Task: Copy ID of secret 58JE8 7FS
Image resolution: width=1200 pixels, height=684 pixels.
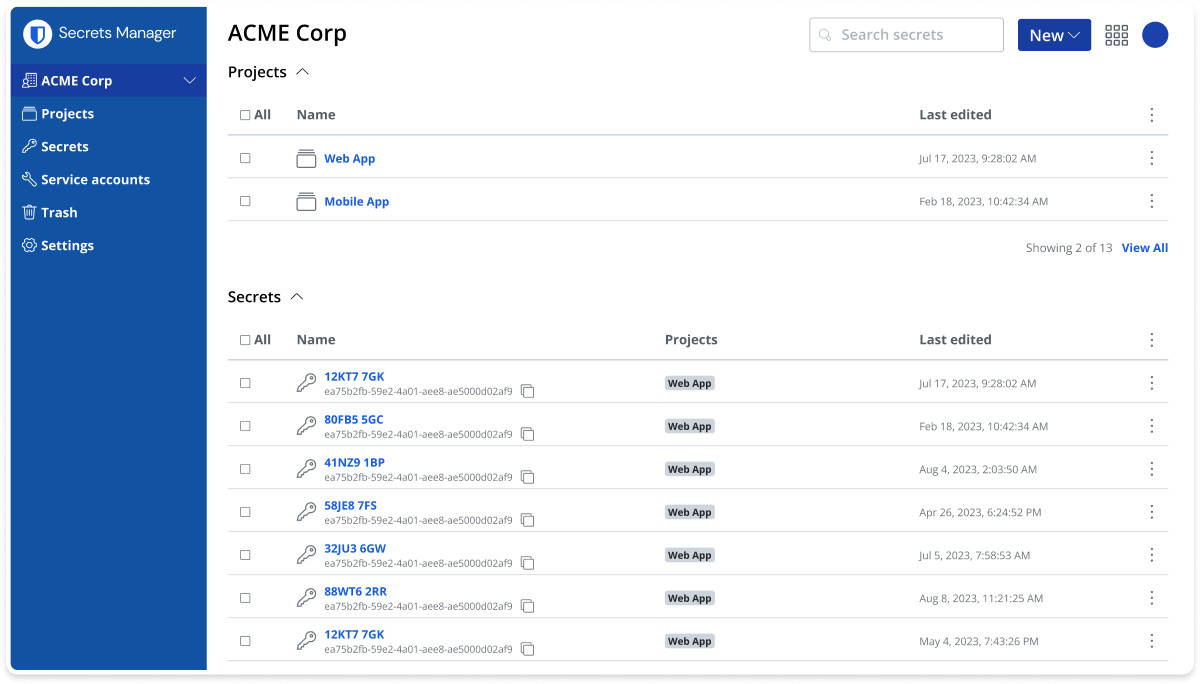Action: pos(528,520)
